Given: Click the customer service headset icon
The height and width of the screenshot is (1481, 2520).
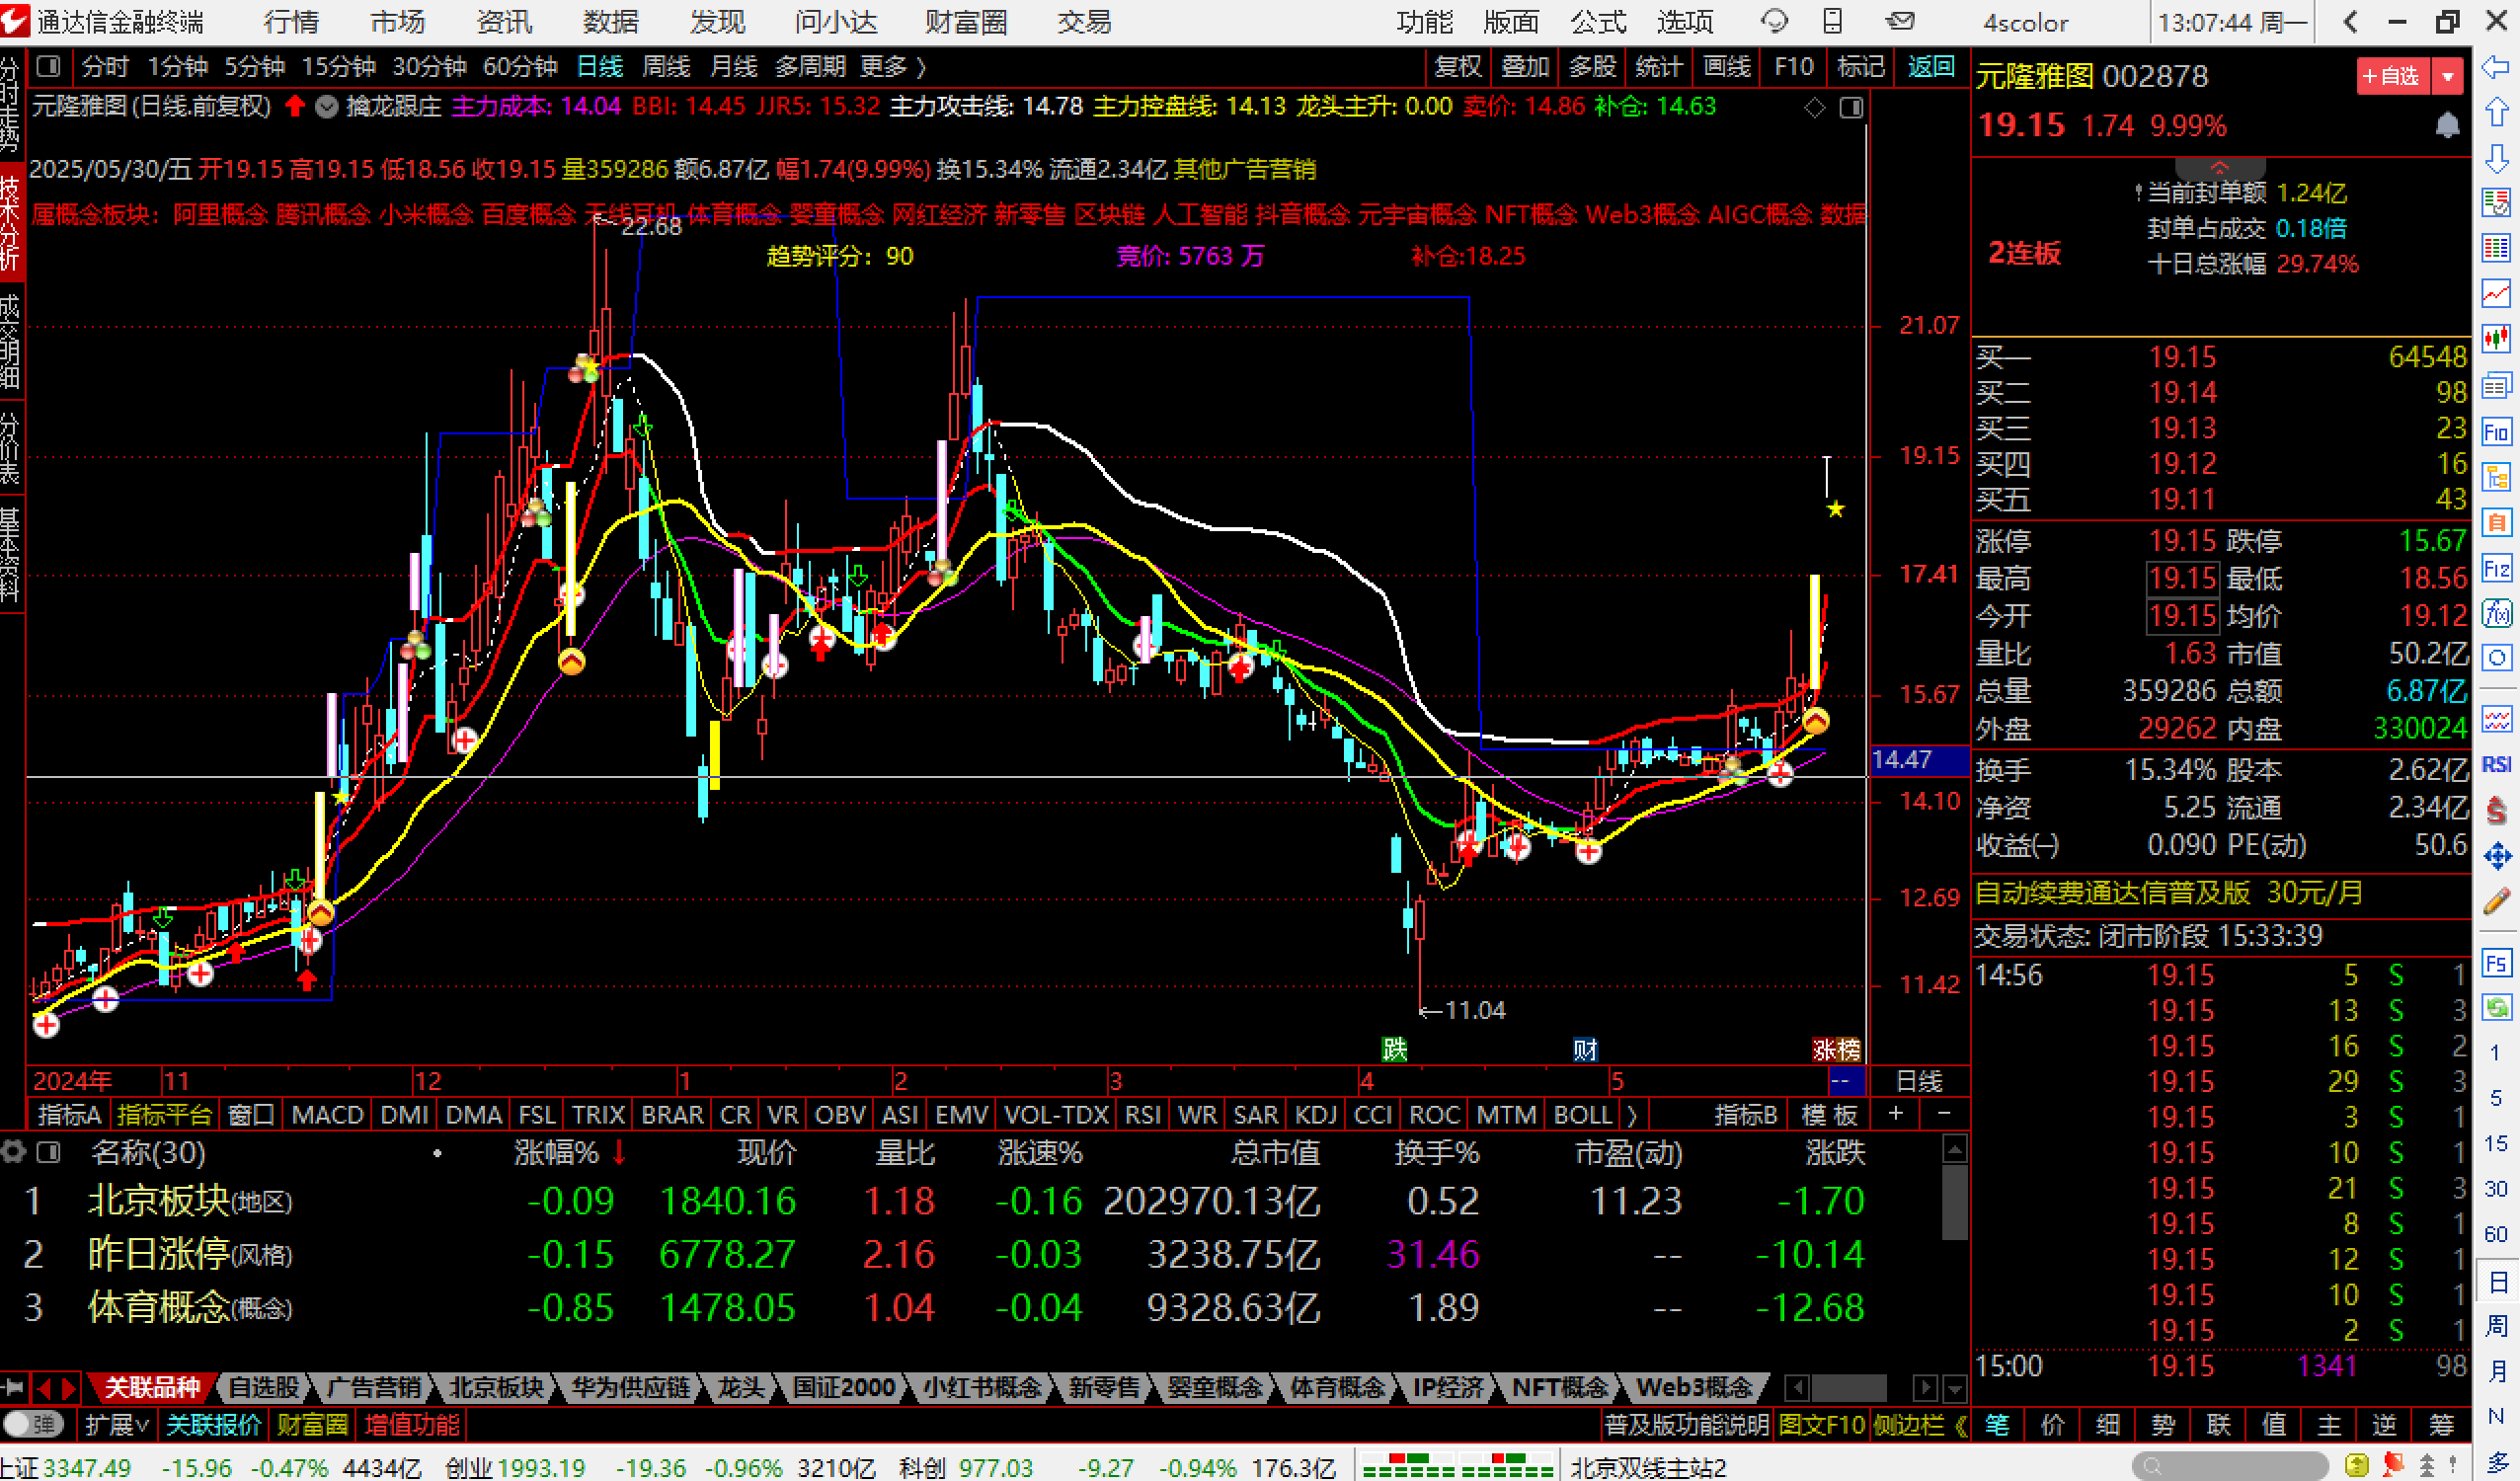Looking at the screenshot, I should coord(1774,21).
